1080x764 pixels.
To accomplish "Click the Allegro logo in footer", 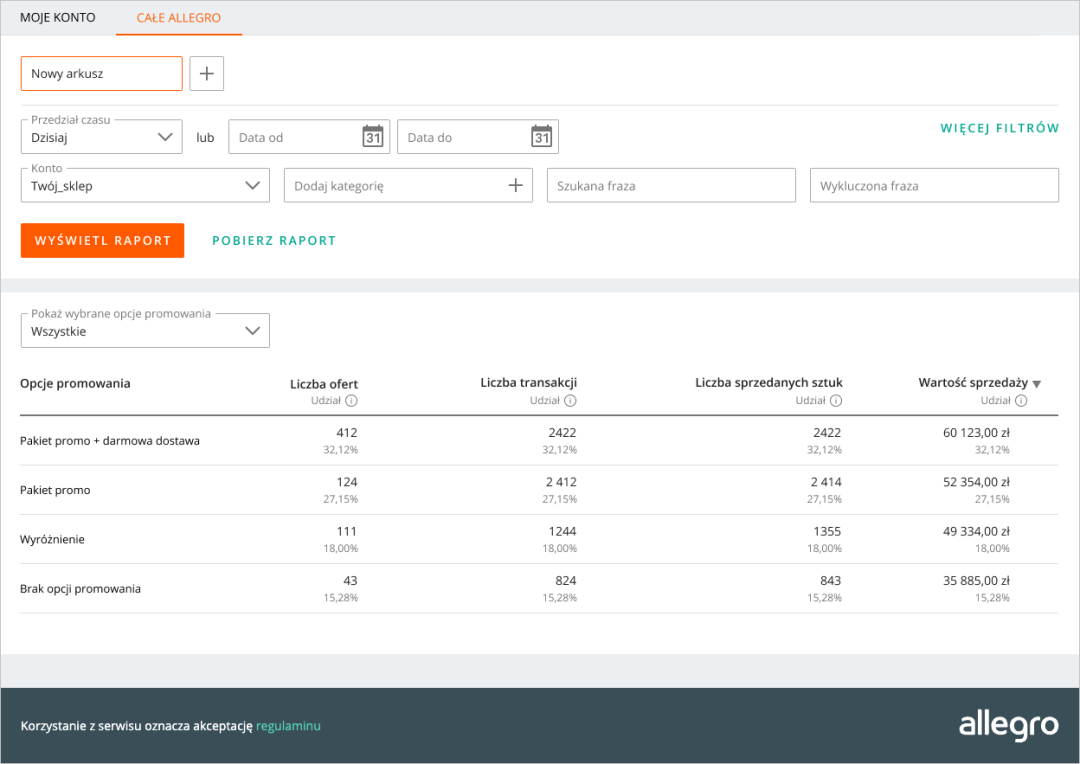I will coord(1008,725).
